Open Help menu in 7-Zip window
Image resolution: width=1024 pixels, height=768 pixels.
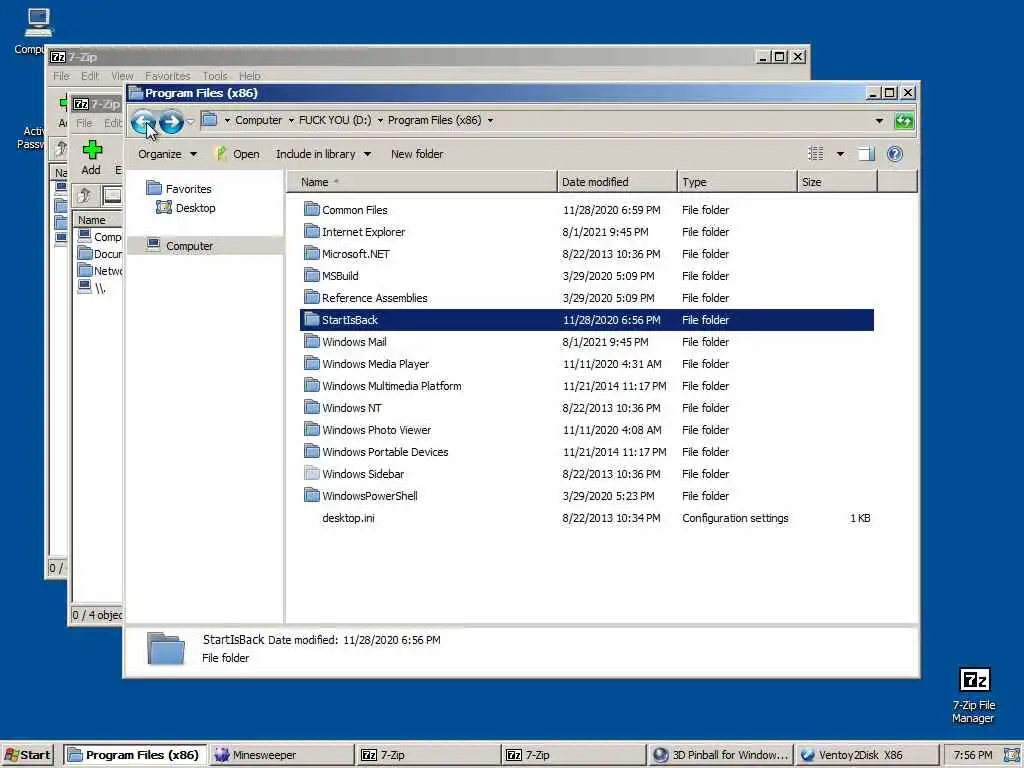[249, 76]
